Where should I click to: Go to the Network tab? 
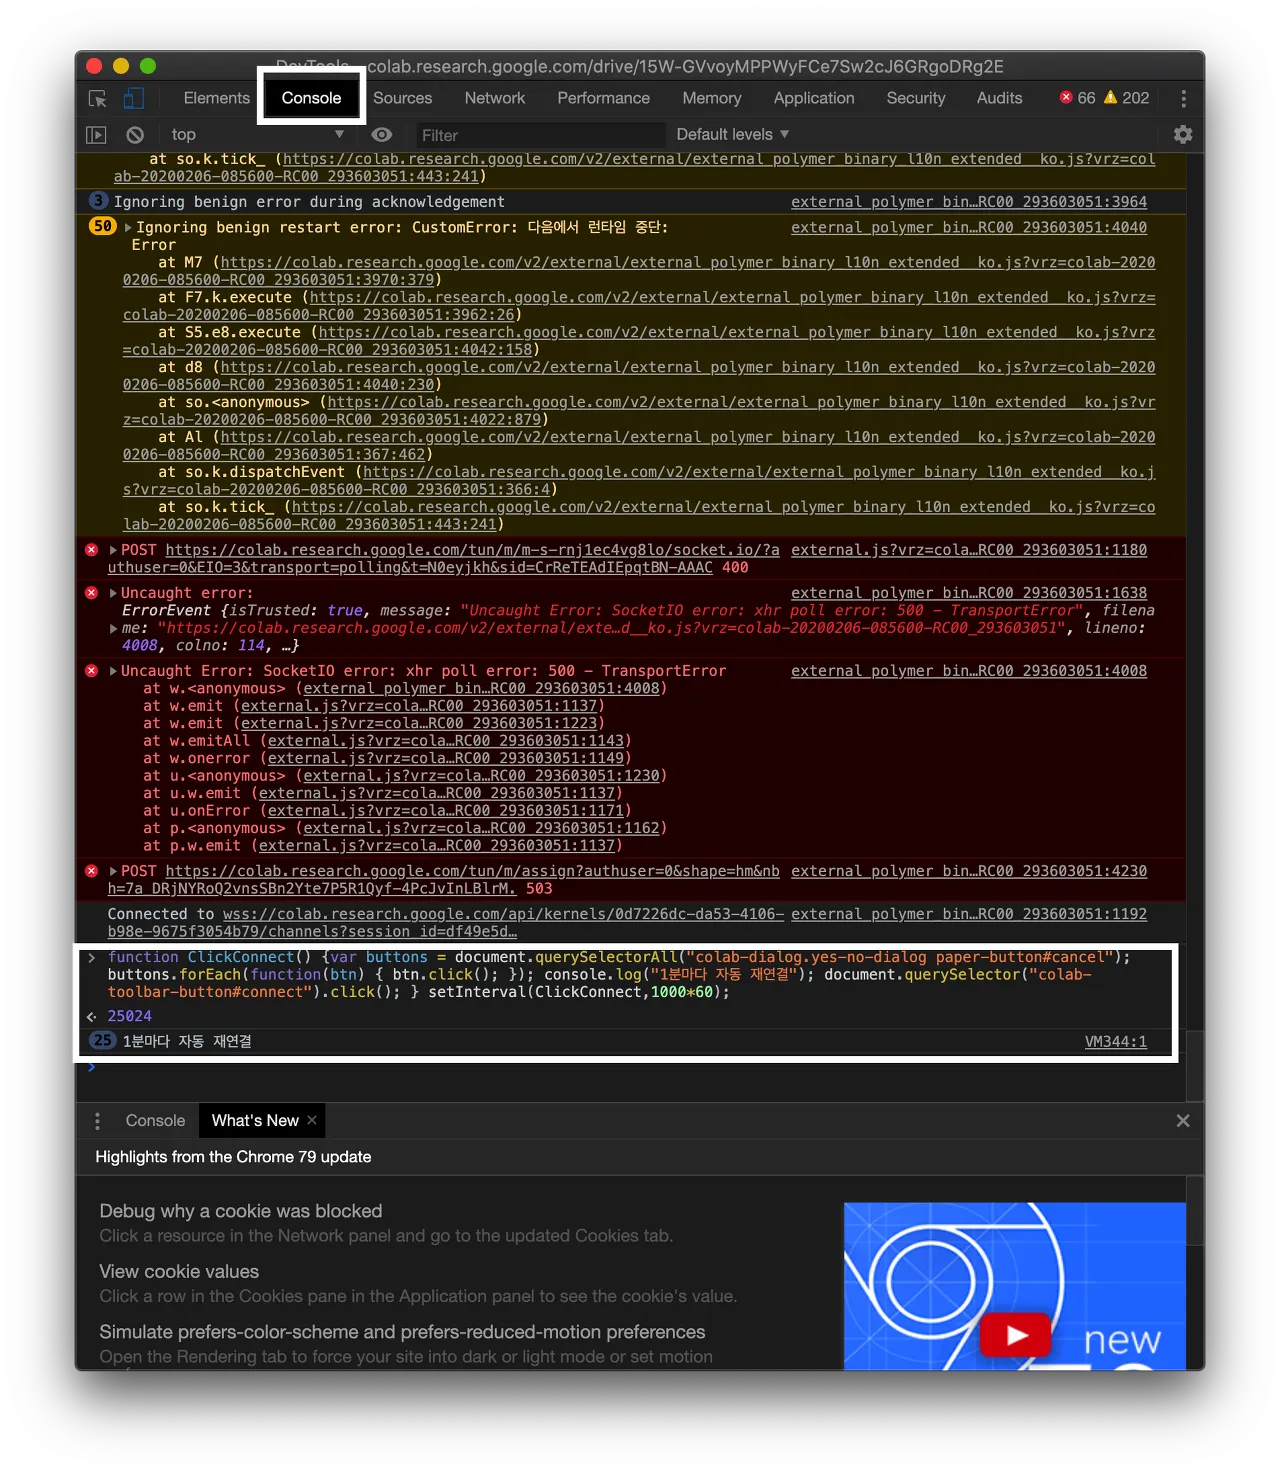click(495, 98)
